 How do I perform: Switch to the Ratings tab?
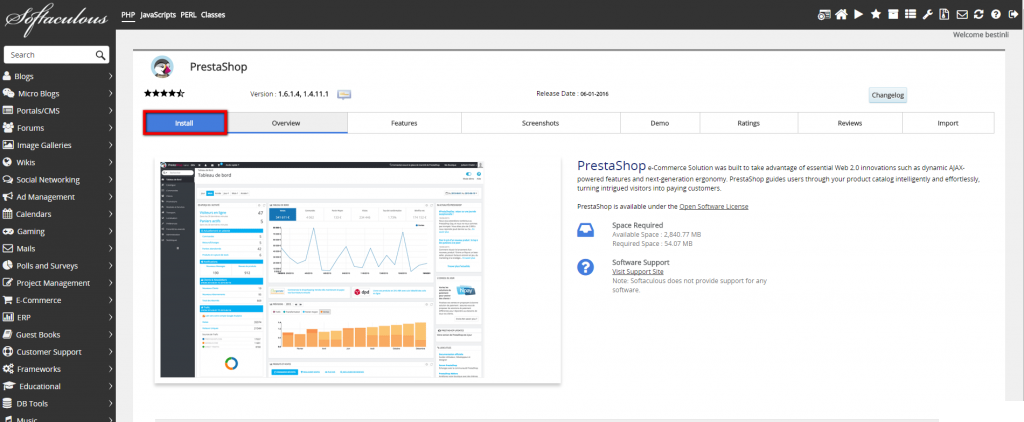pos(748,123)
